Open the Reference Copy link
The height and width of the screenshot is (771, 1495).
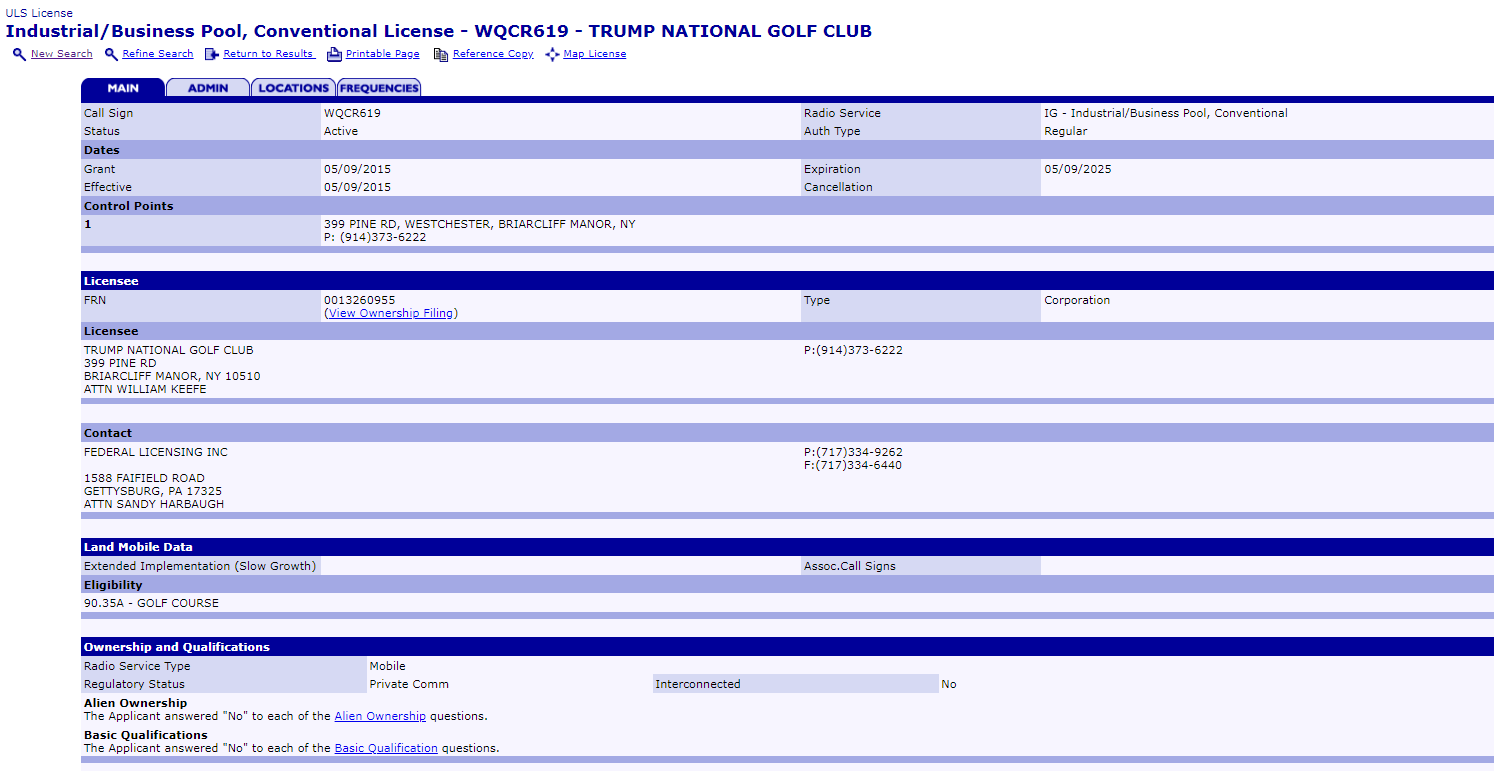coord(493,54)
